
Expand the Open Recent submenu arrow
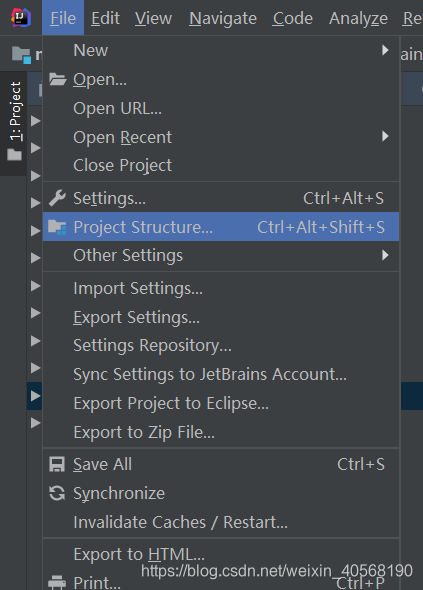tap(385, 136)
